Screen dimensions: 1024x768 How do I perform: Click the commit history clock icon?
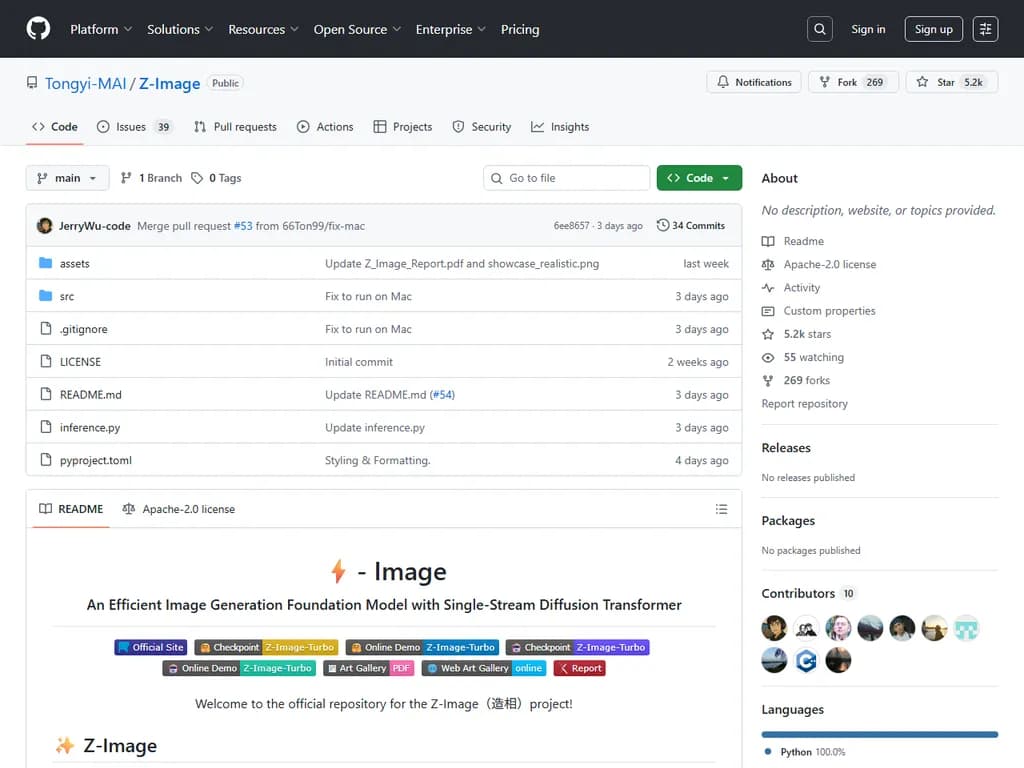(663, 226)
